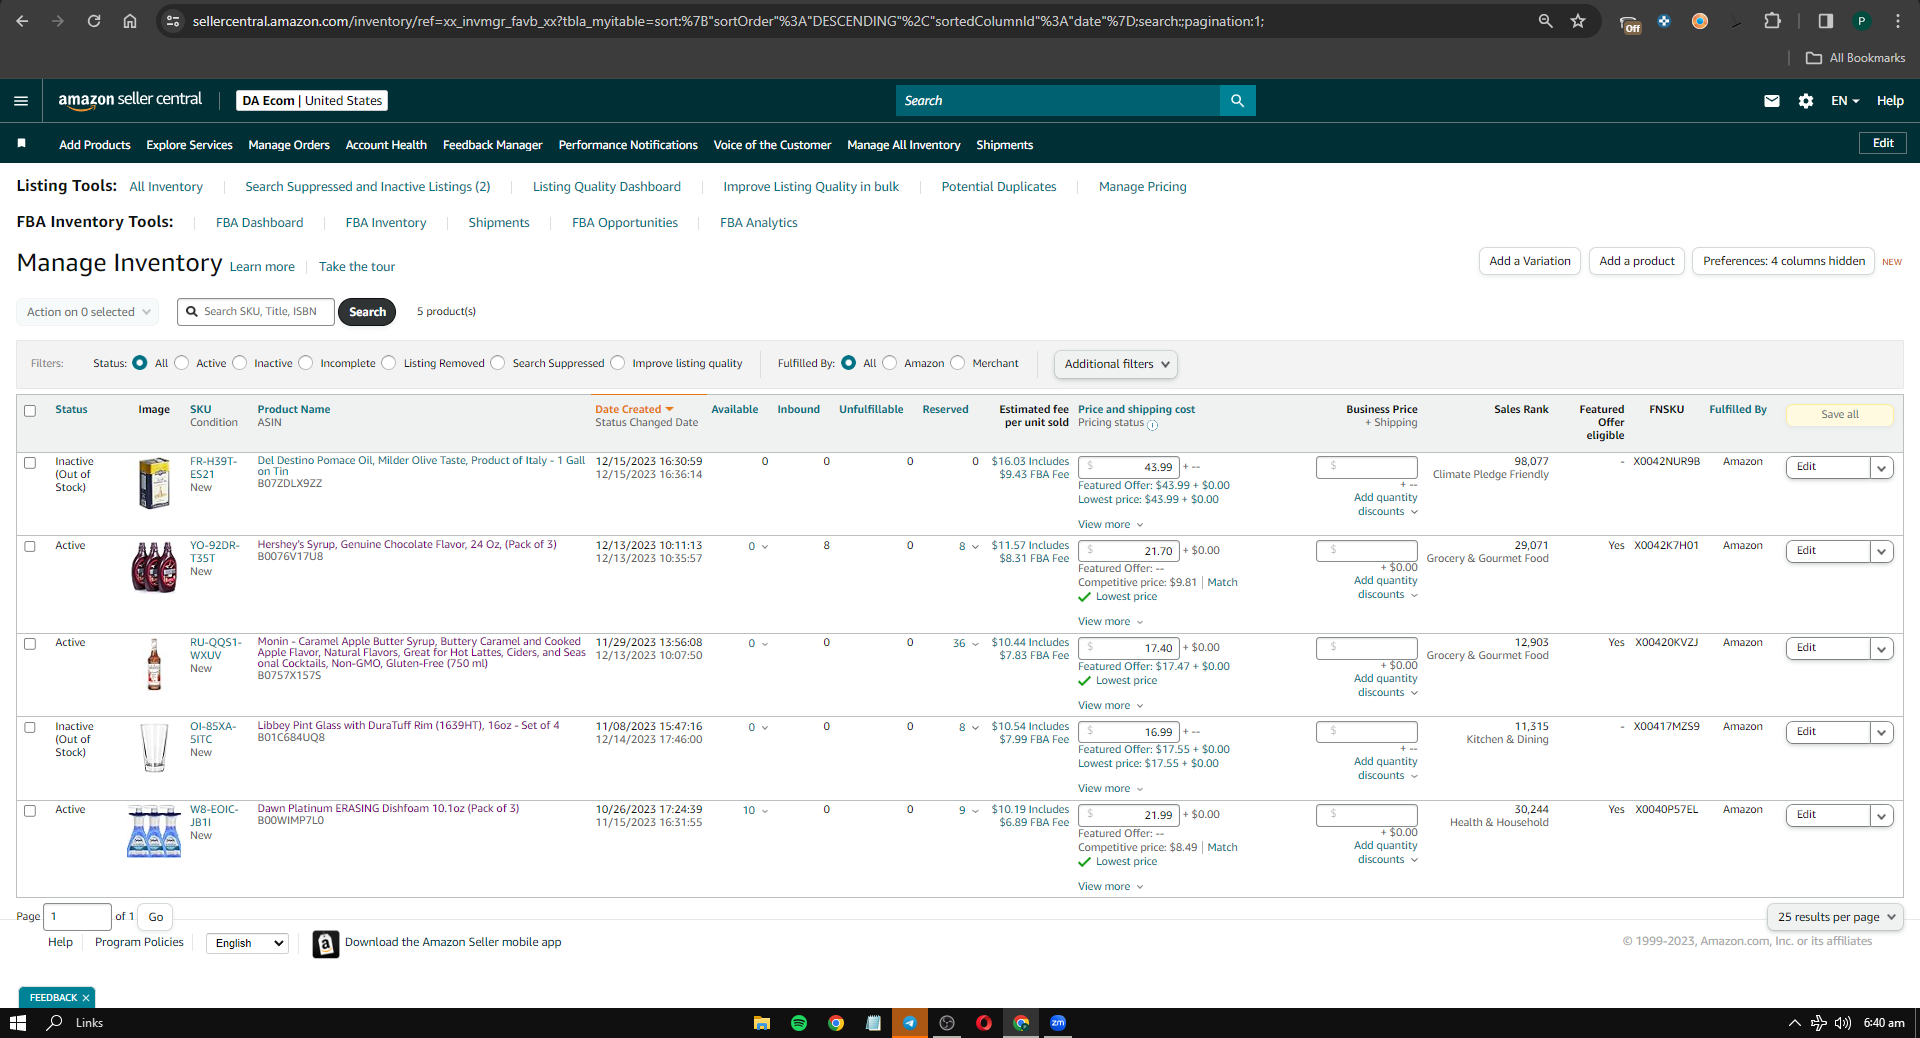Expand Reserved 36 details for Monin row
Image resolution: width=1920 pixels, height=1038 pixels.
click(x=966, y=644)
